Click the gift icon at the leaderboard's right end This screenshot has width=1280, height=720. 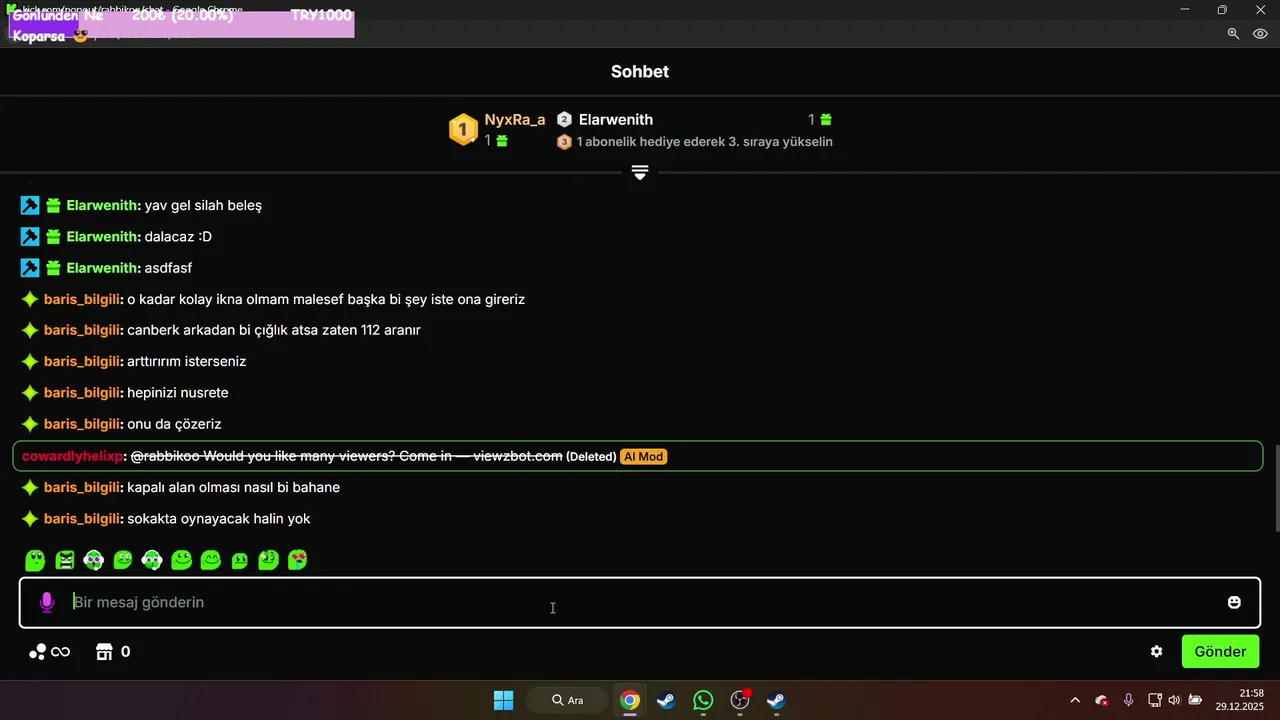coord(826,119)
